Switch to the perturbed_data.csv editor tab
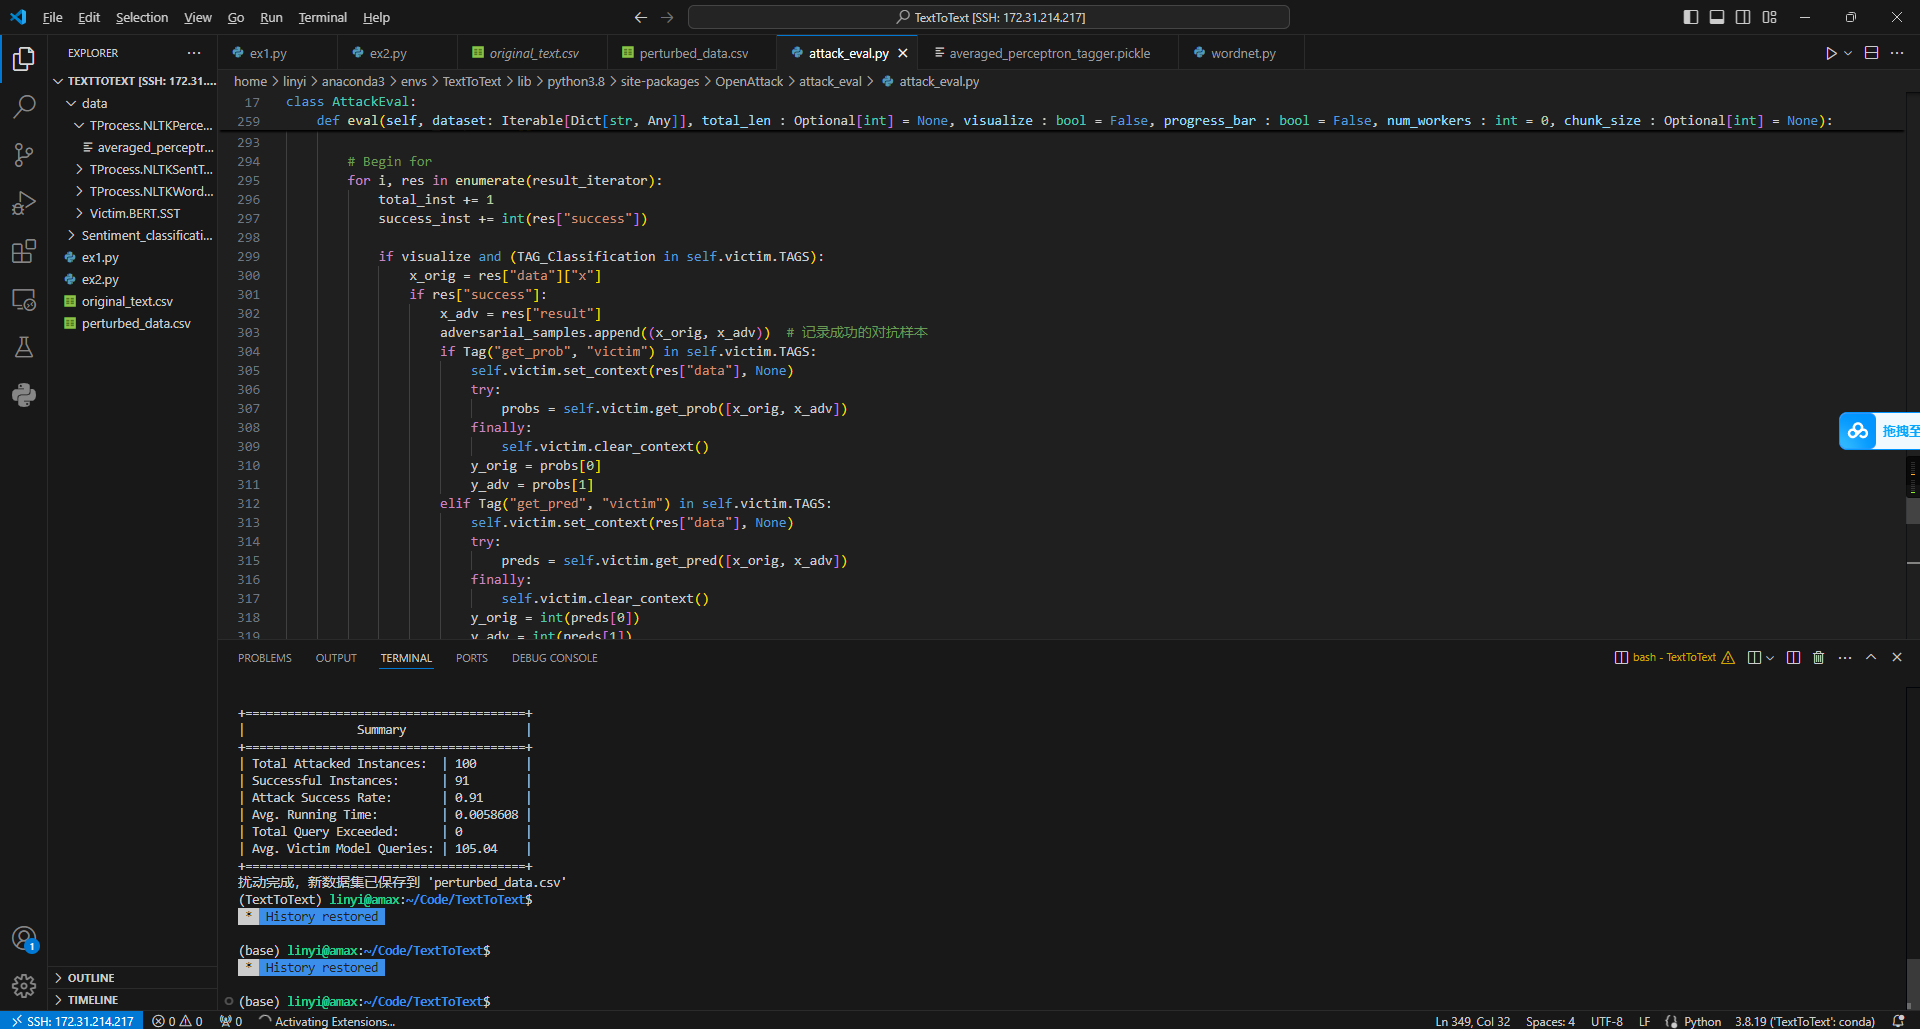 [x=693, y=53]
